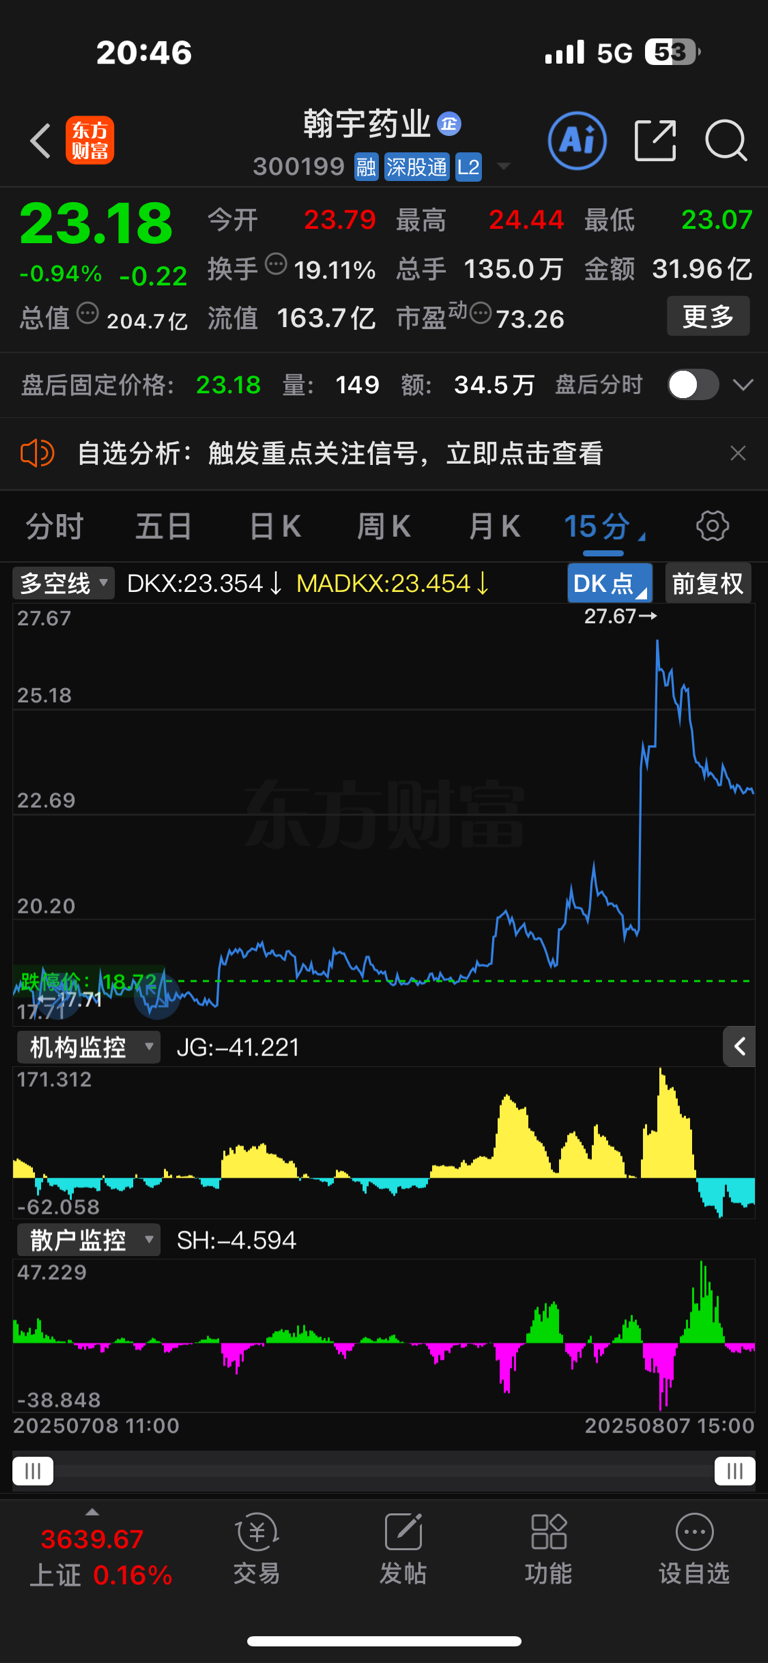This screenshot has height=1663, width=768.
Task: Open the 机构监控 indicator dropdown
Action: coord(89,1047)
